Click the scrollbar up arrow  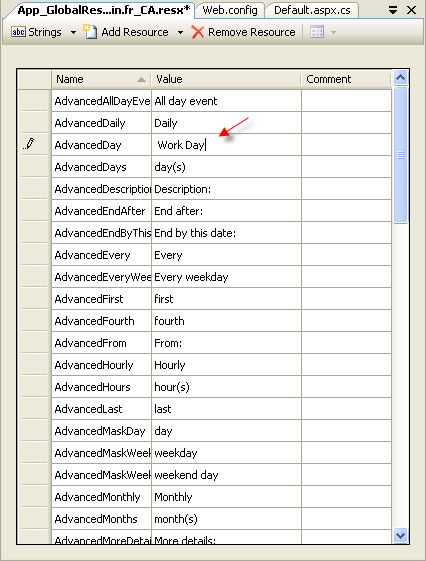click(400, 77)
